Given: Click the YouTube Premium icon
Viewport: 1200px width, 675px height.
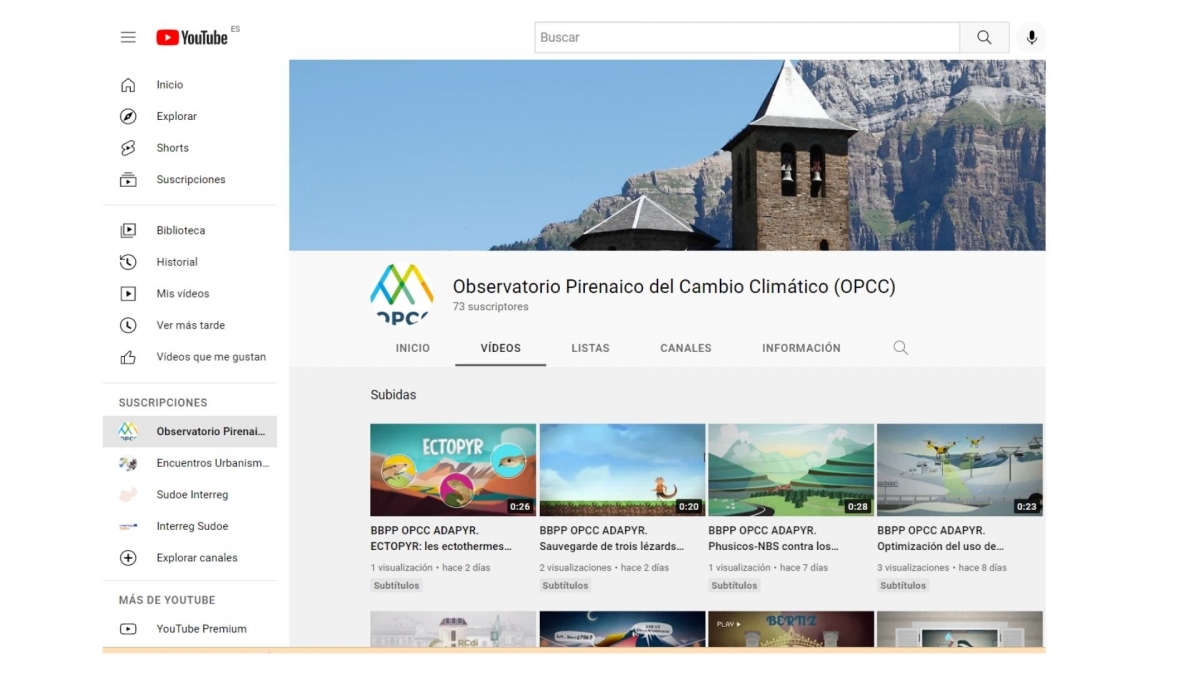Looking at the screenshot, I should pyautogui.click(x=128, y=629).
